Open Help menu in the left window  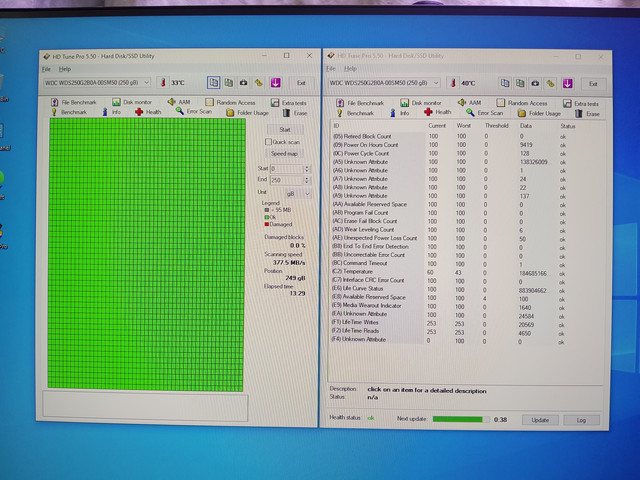(x=64, y=69)
